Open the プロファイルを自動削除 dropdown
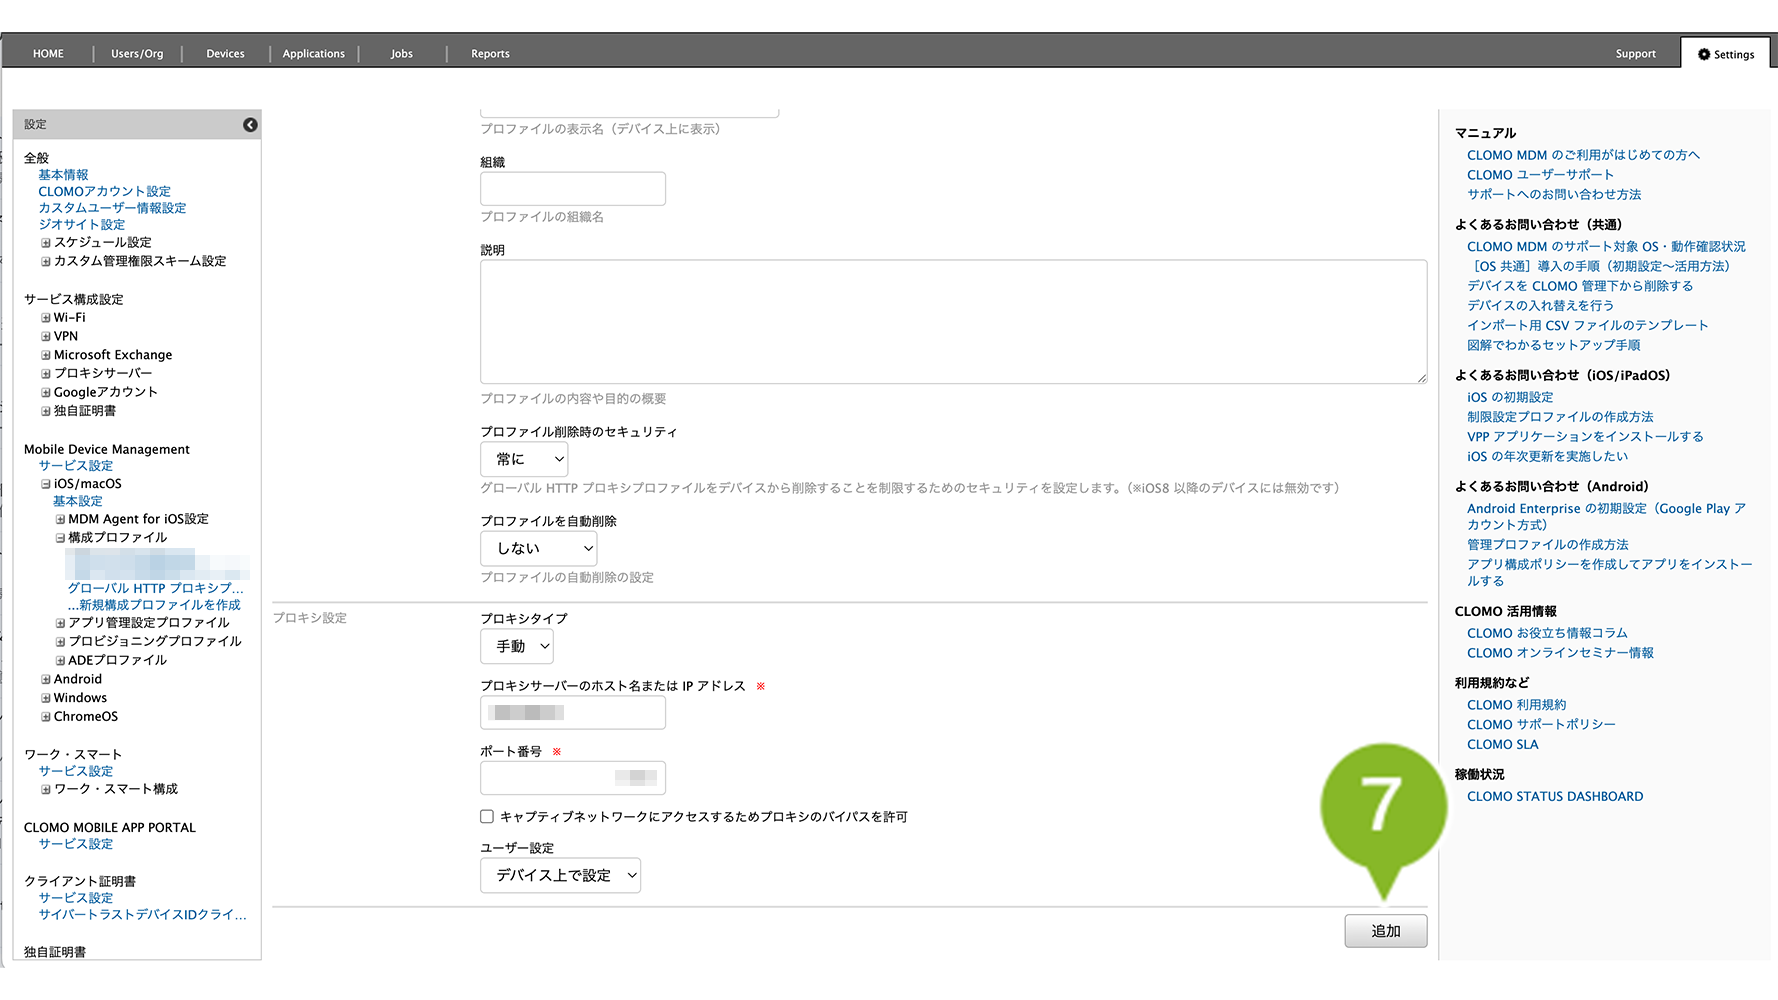 point(538,549)
